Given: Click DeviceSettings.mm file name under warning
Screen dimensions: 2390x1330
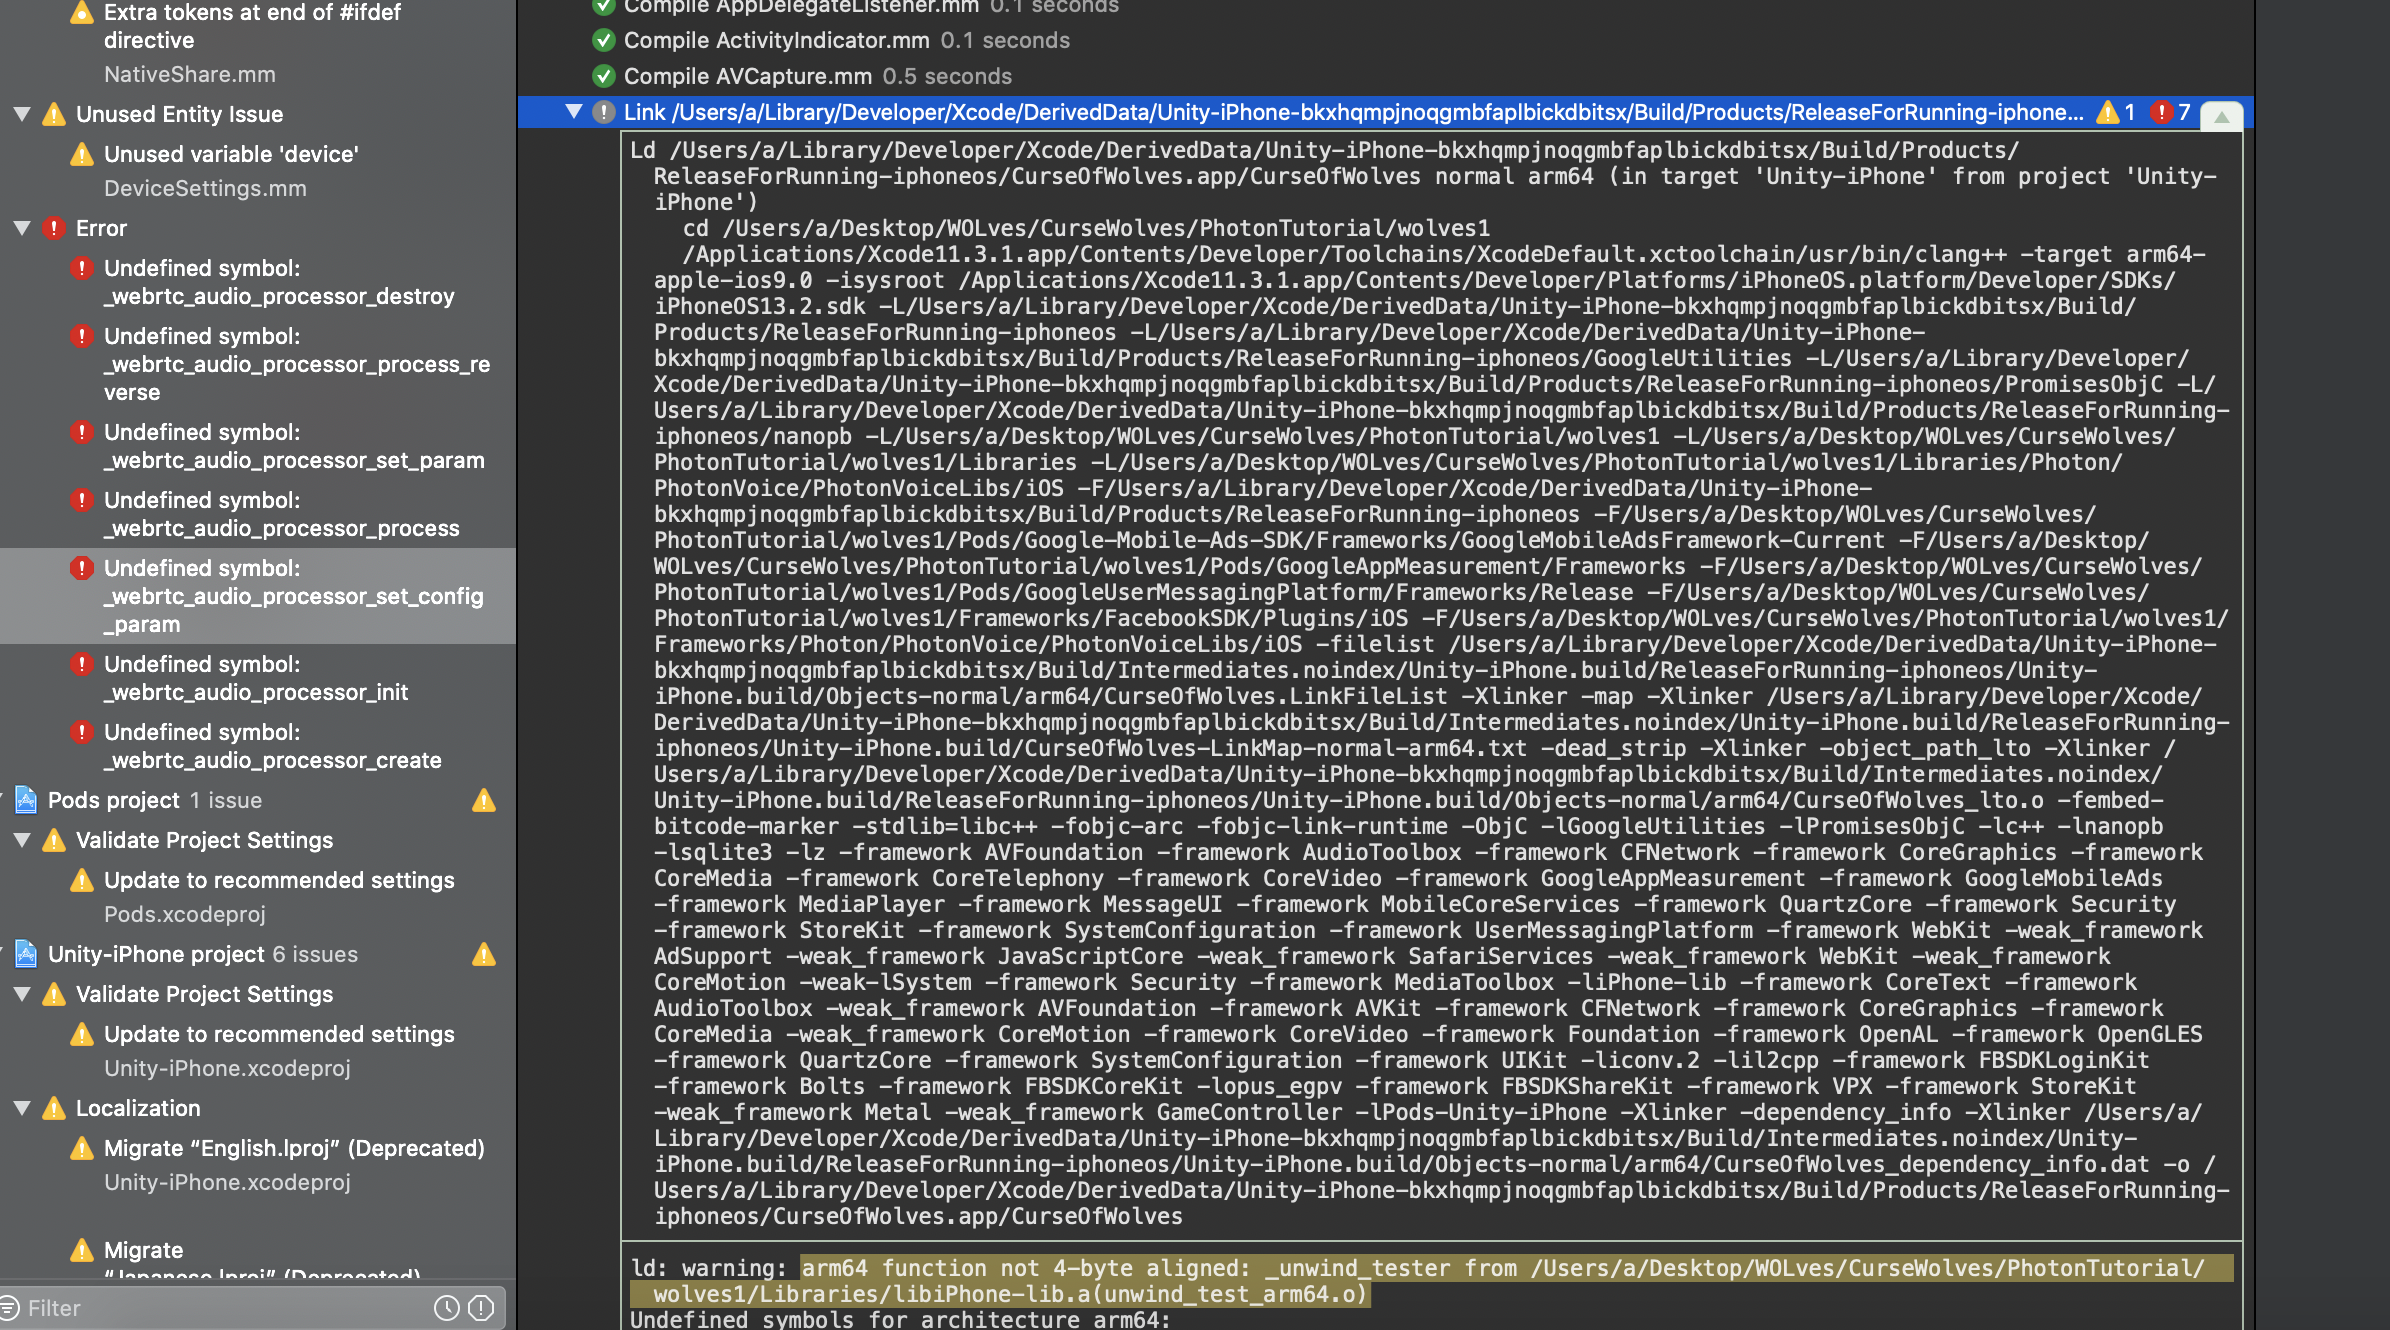Looking at the screenshot, I should [x=205, y=188].
